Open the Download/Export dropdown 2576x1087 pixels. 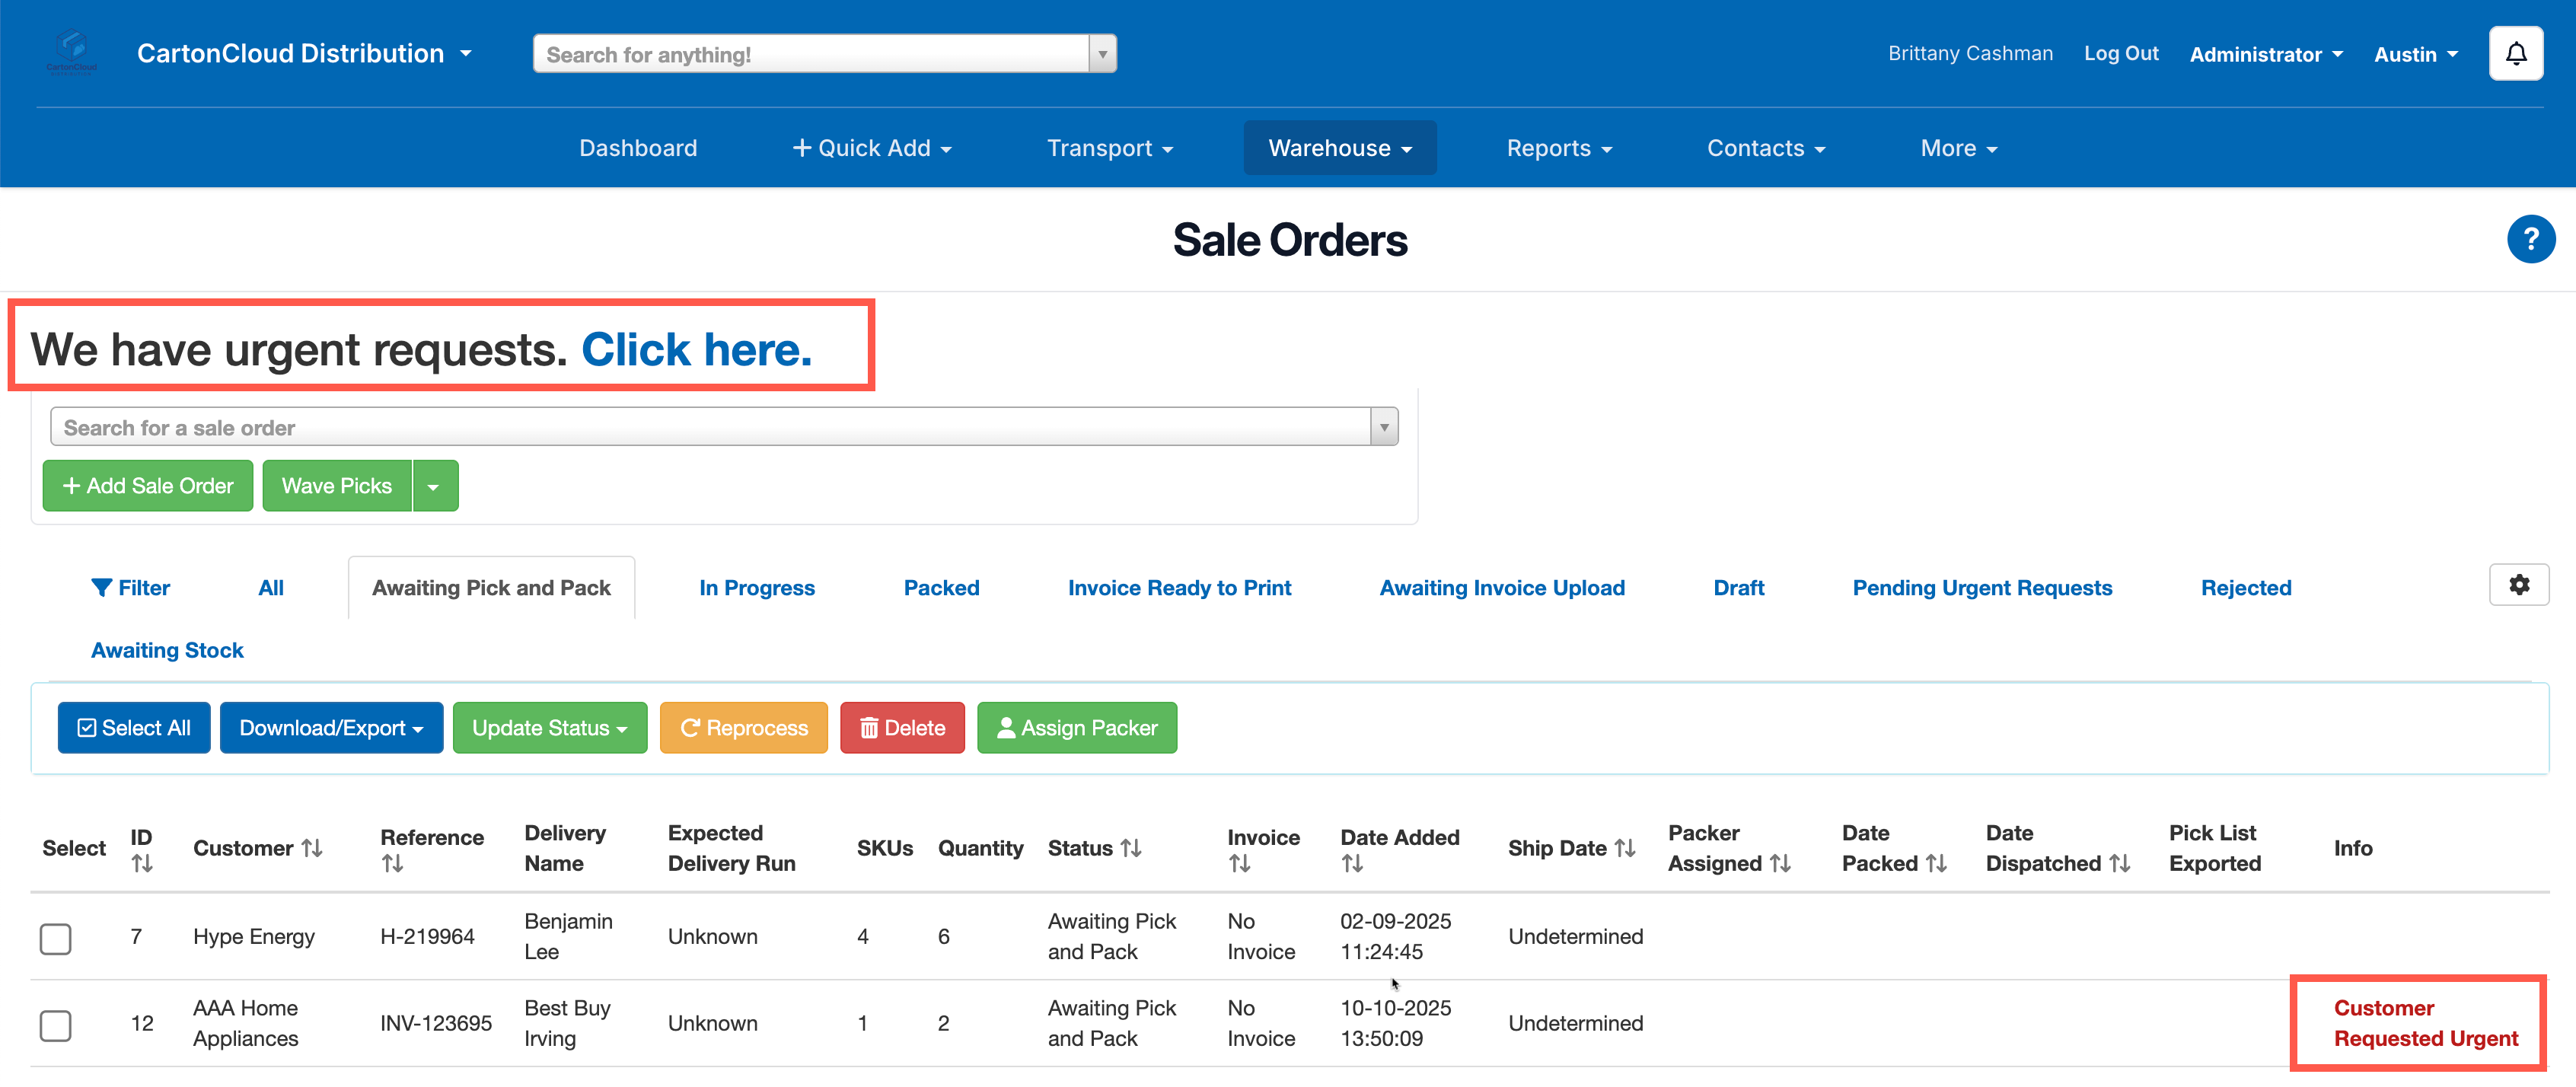pyautogui.click(x=331, y=728)
